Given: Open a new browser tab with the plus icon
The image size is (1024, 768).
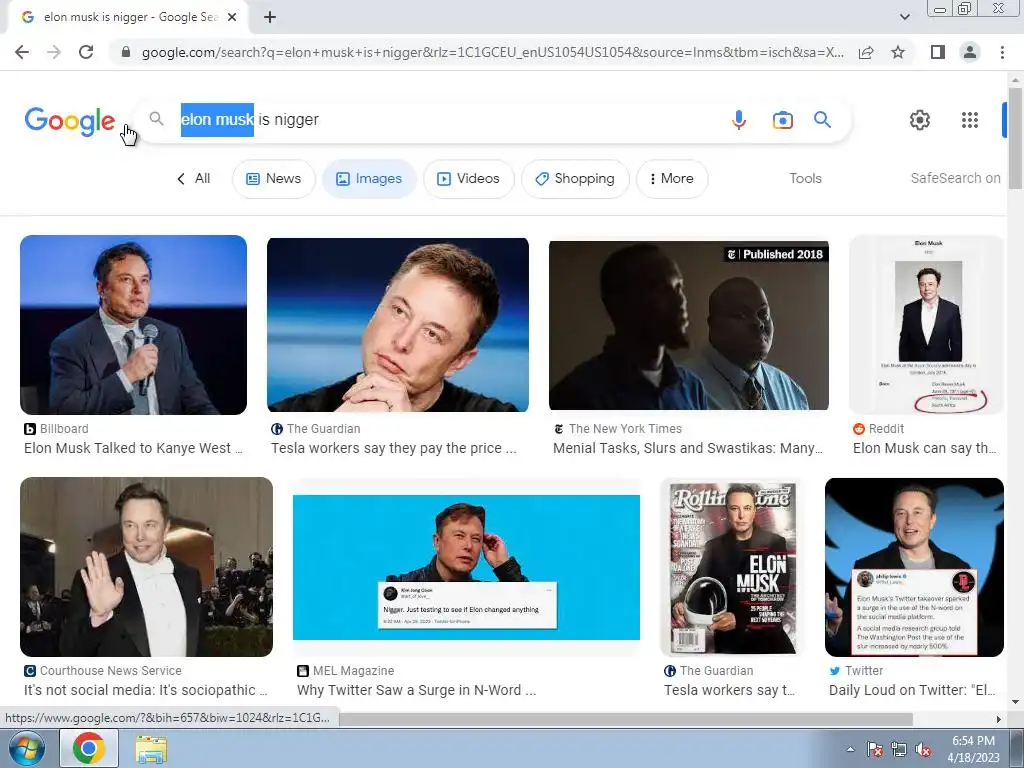Looking at the screenshot, I should pyautogui.click(x=270, y=18).
